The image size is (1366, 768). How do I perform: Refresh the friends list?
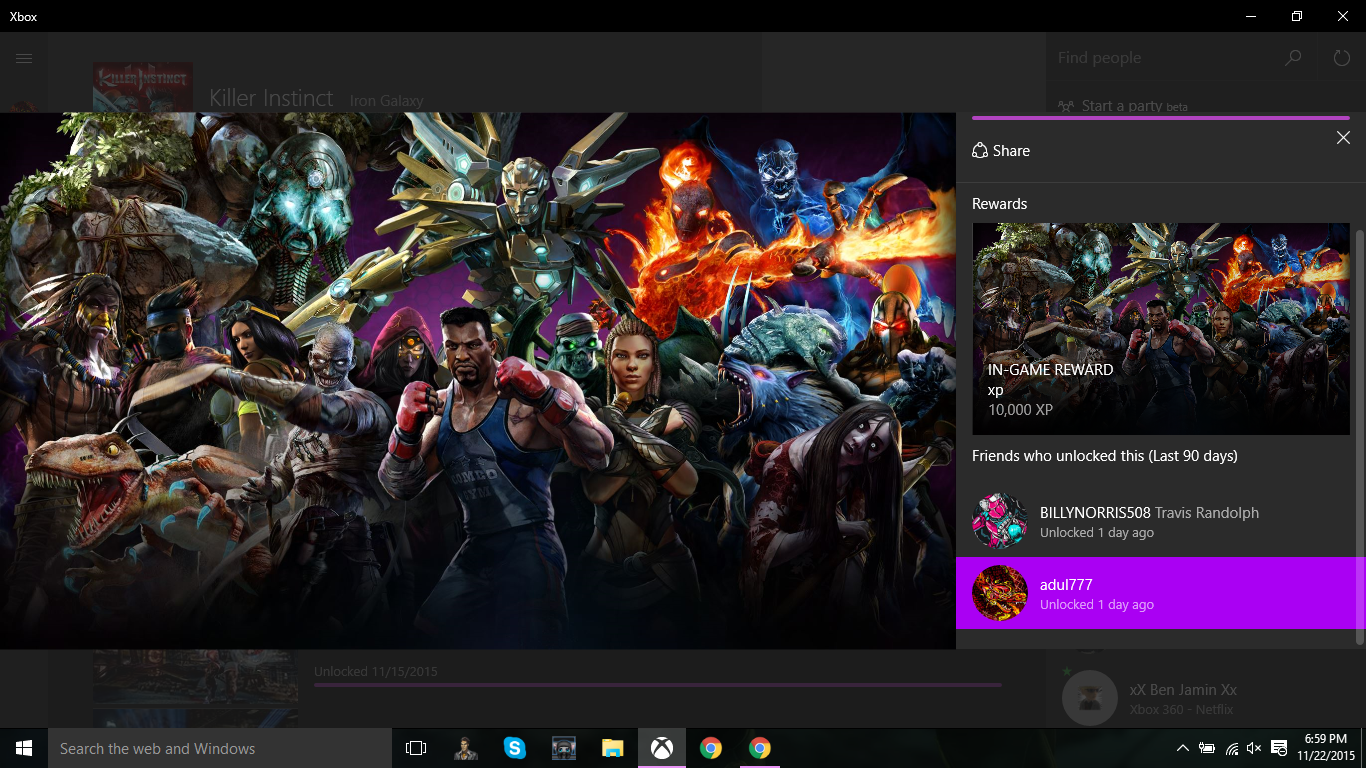point(1342,58)
